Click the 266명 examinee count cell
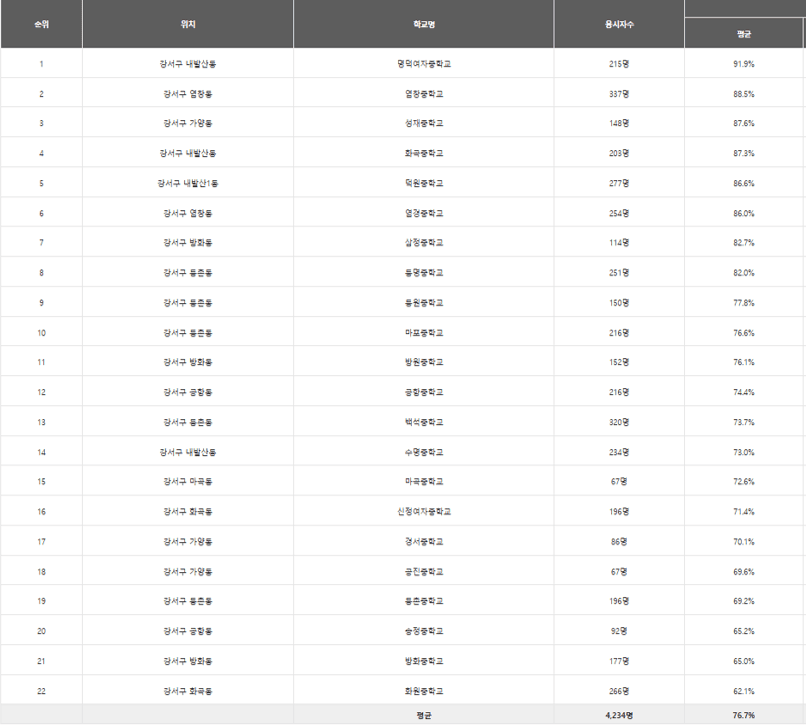 pyautogui.click(x=619, y=691)
